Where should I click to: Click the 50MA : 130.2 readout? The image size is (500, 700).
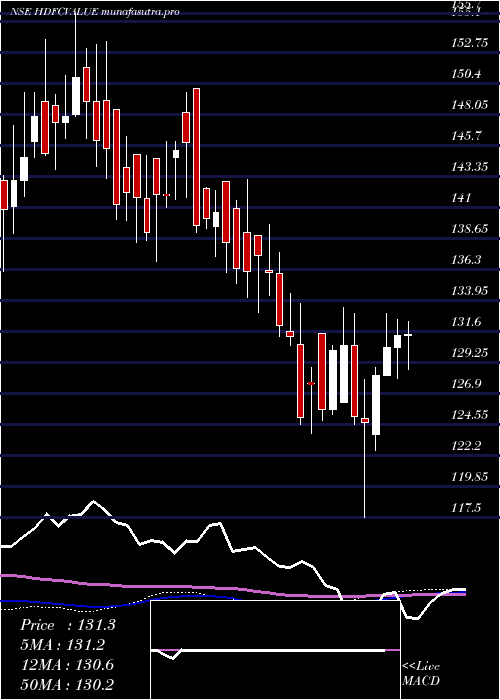[x=67, y=685]
